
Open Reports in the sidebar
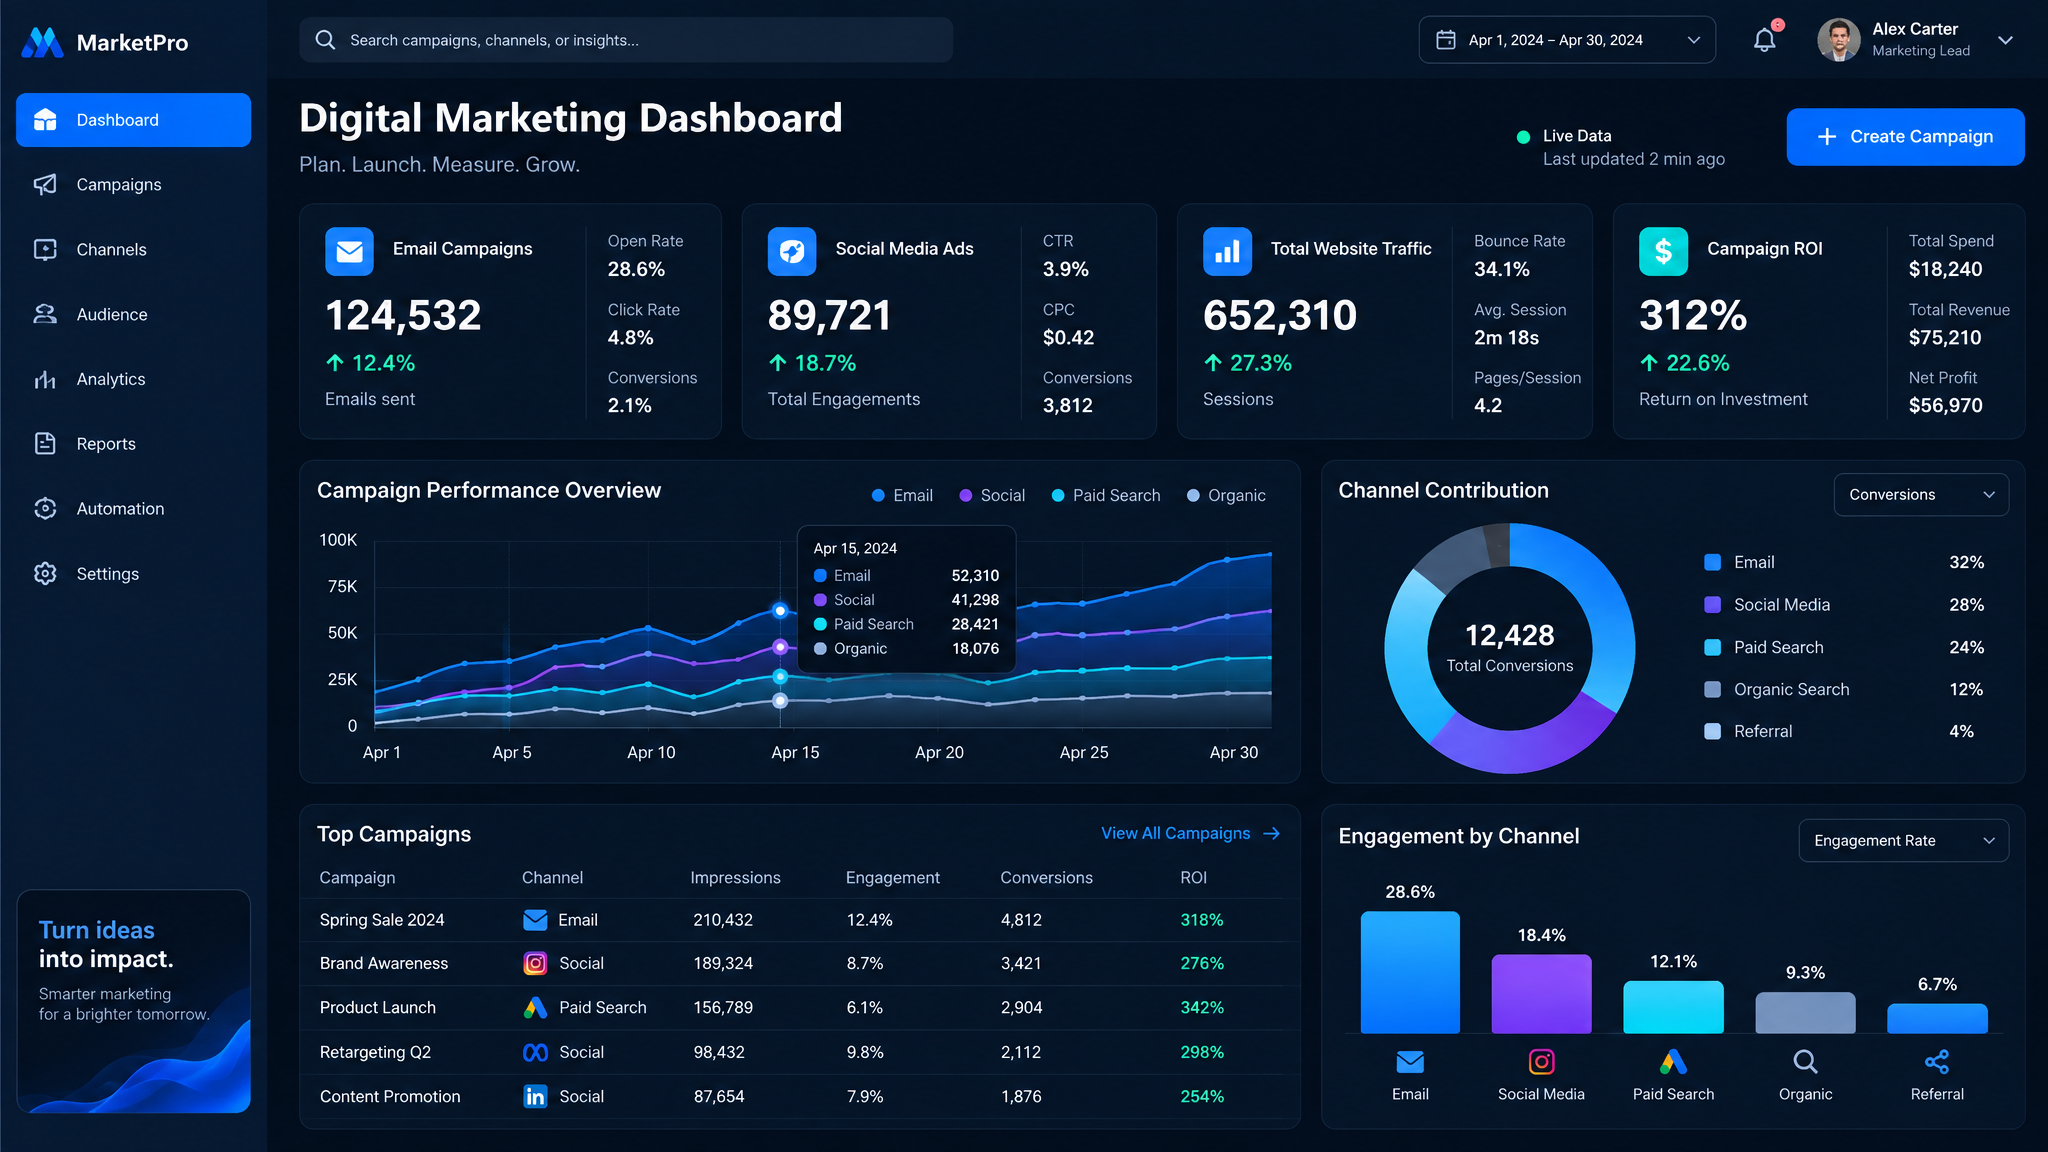(x=134, y=443)
